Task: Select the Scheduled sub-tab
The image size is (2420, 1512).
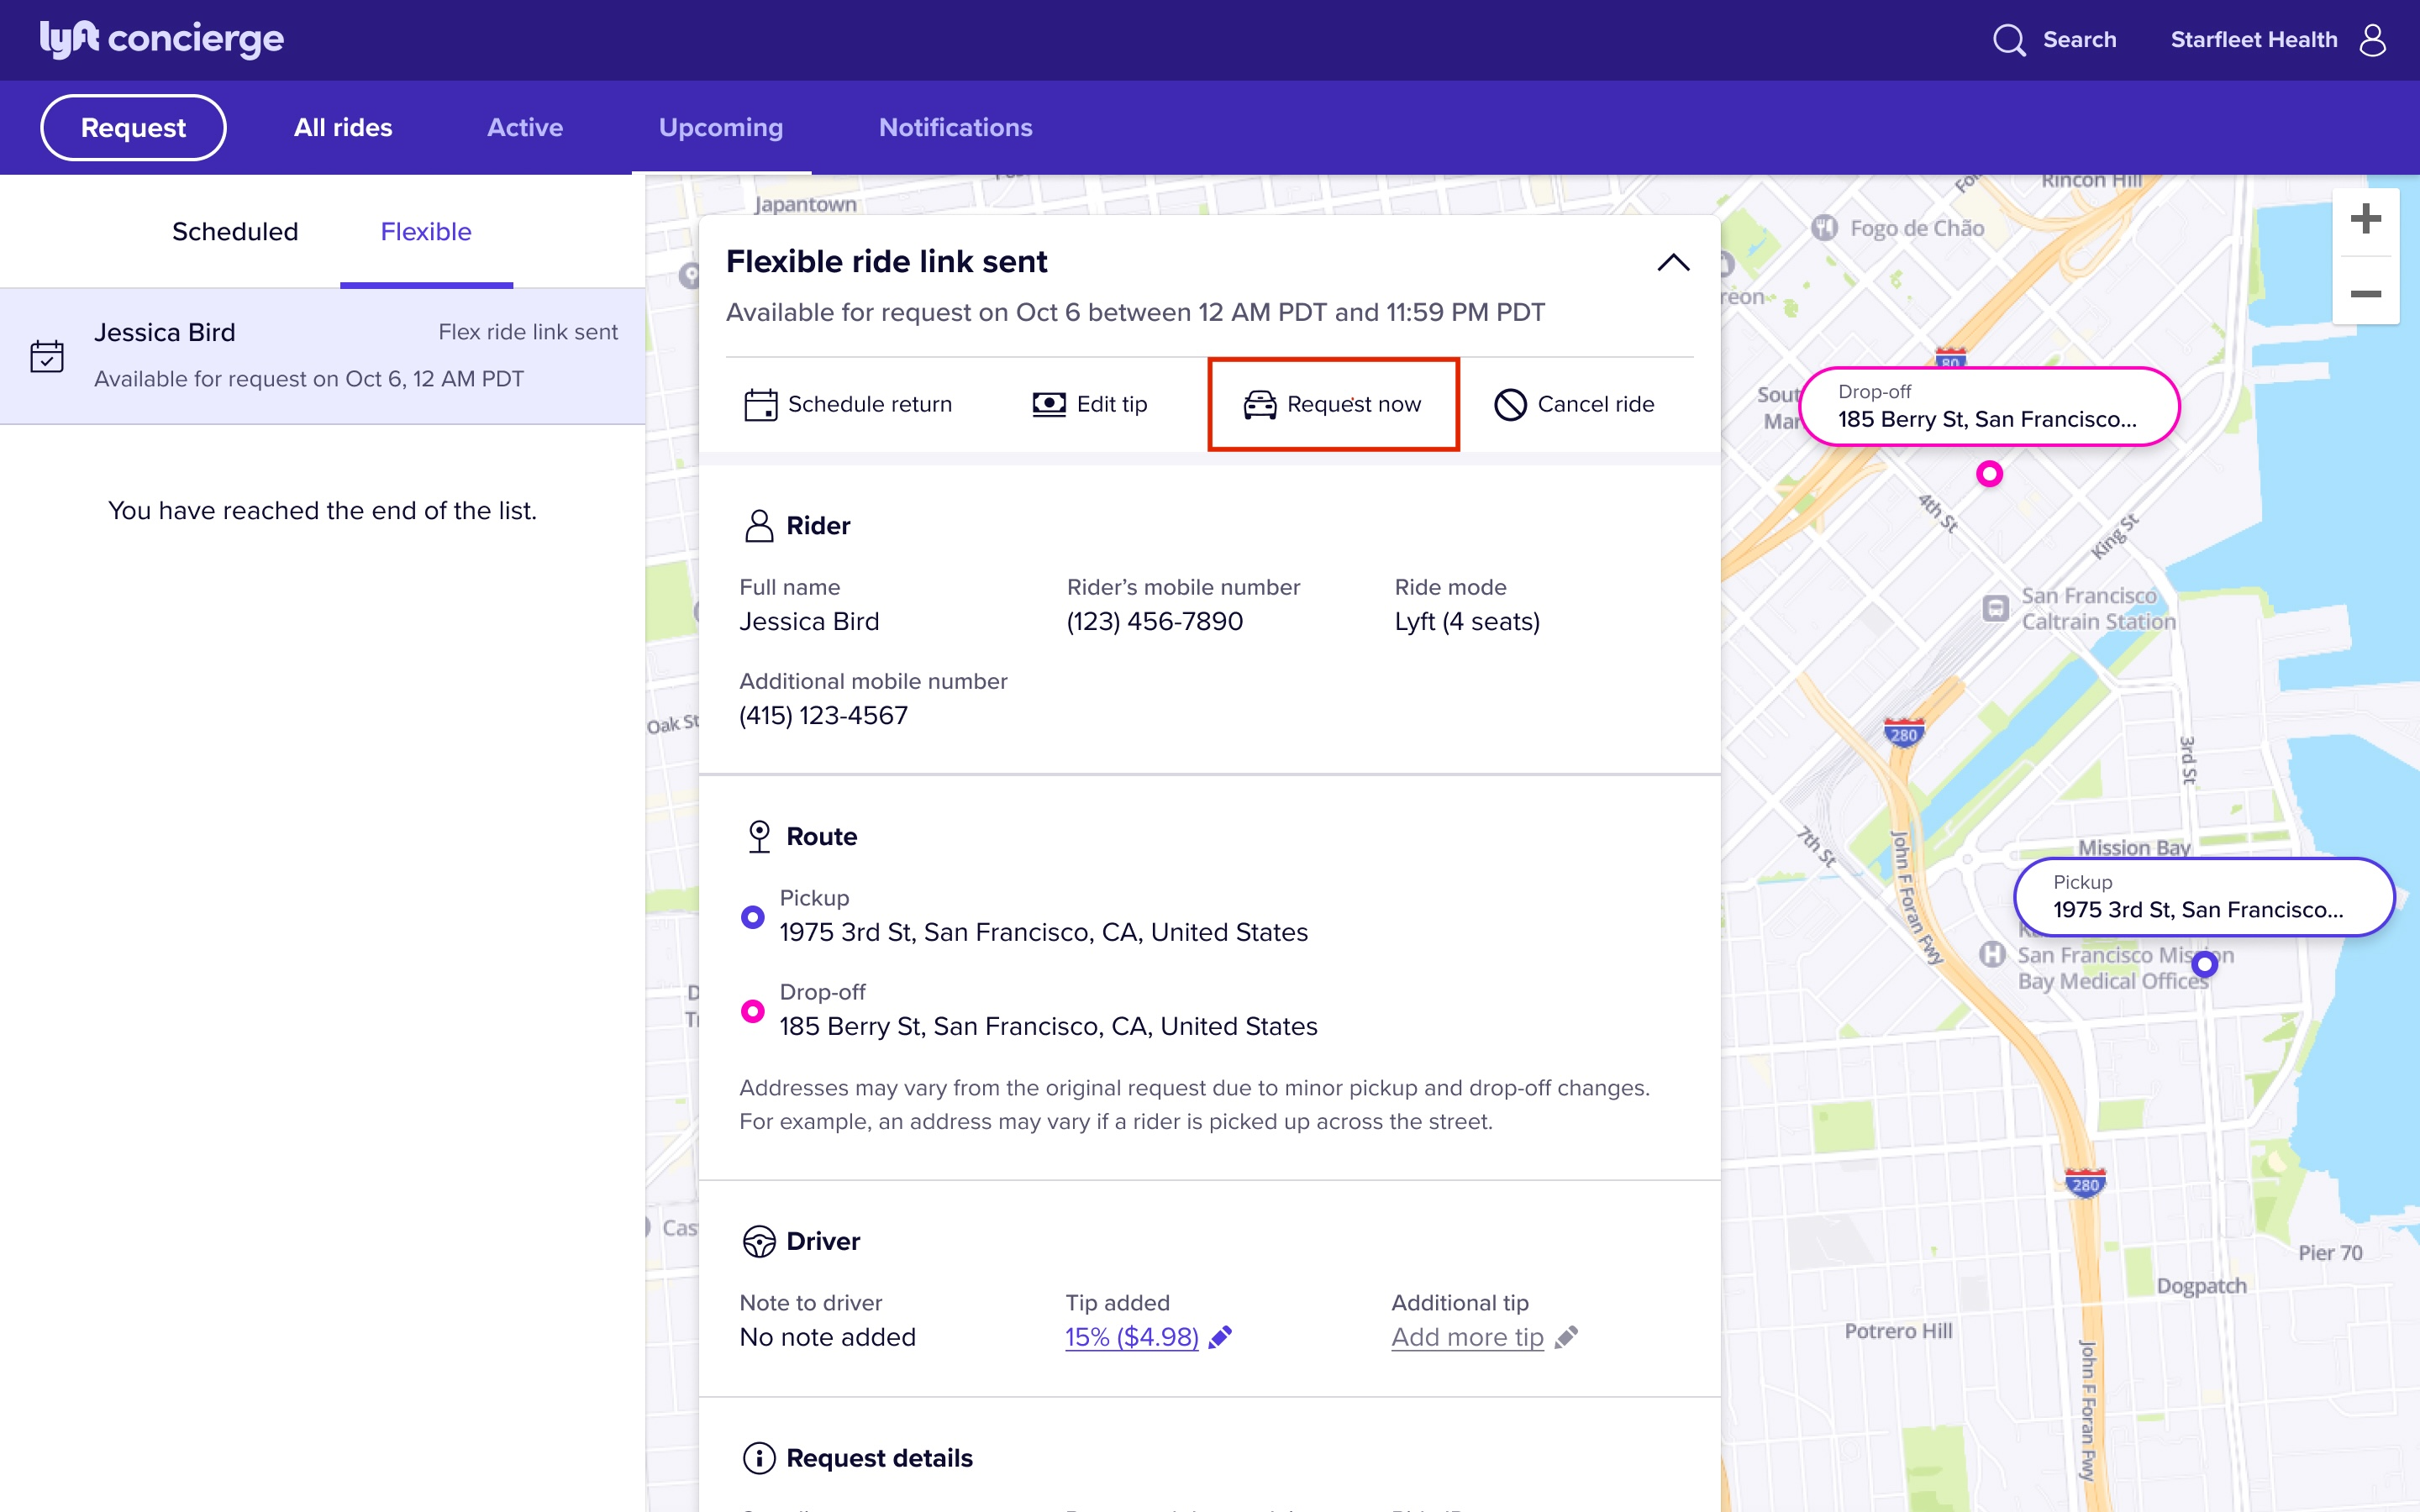Action: [x=235, y=231]
